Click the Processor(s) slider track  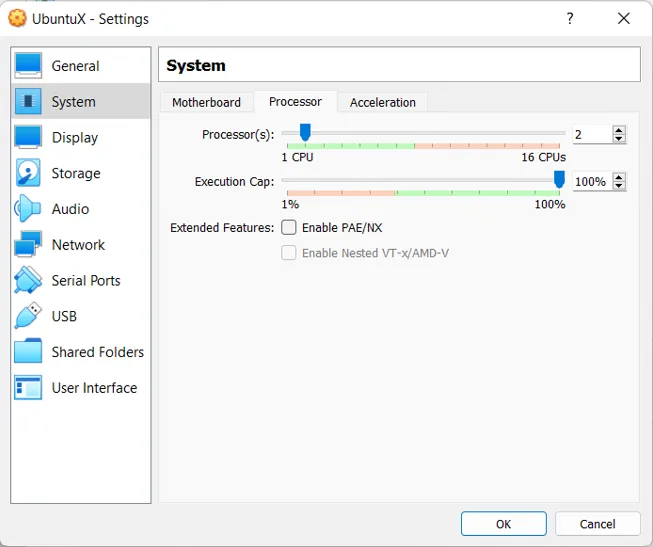pos(424,133)
